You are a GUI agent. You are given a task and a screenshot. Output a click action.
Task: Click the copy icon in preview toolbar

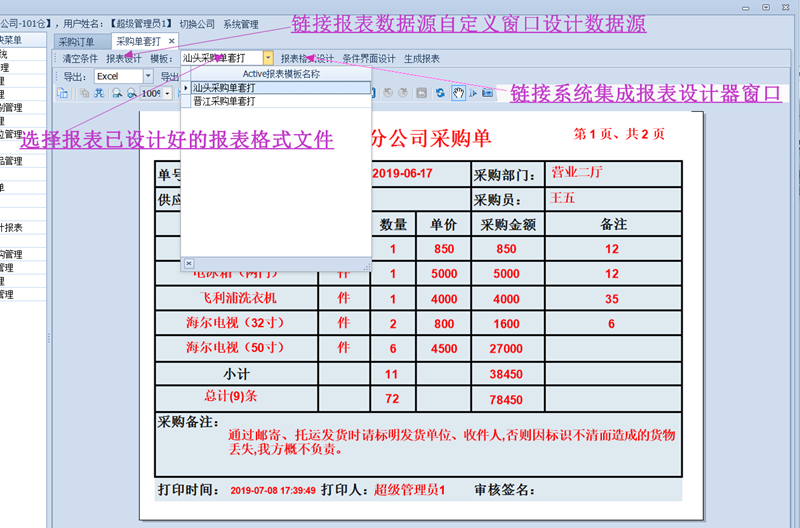pyautogui.click(x=84, y=93)
